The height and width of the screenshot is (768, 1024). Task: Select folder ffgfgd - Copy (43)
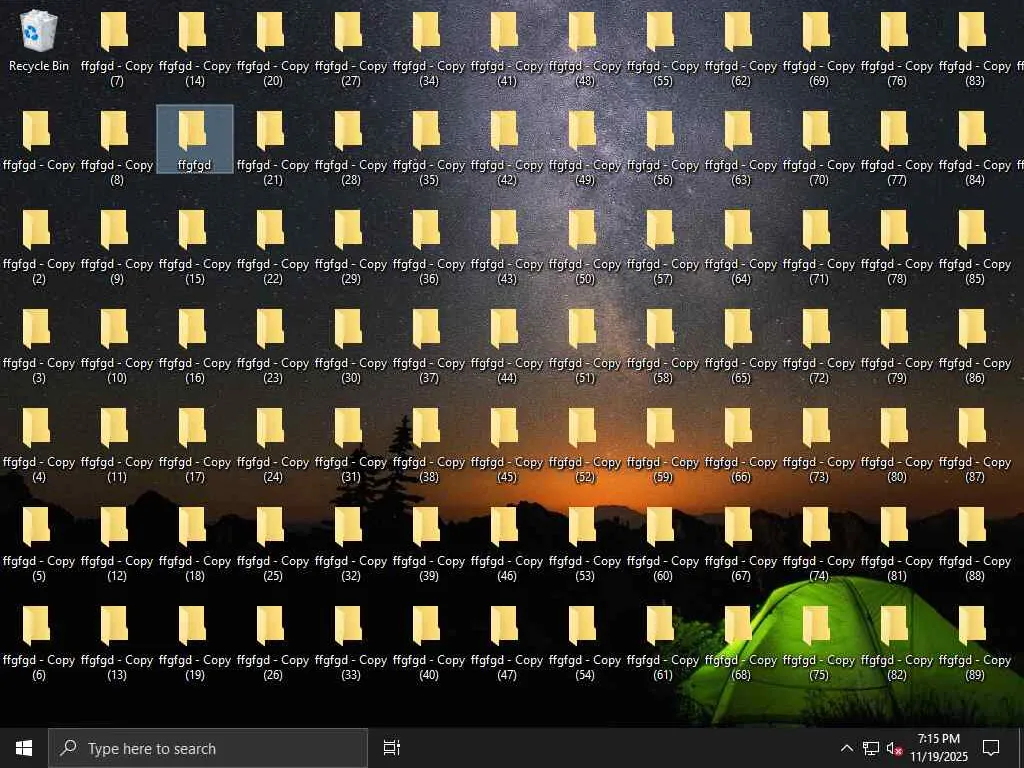[507, 246]
